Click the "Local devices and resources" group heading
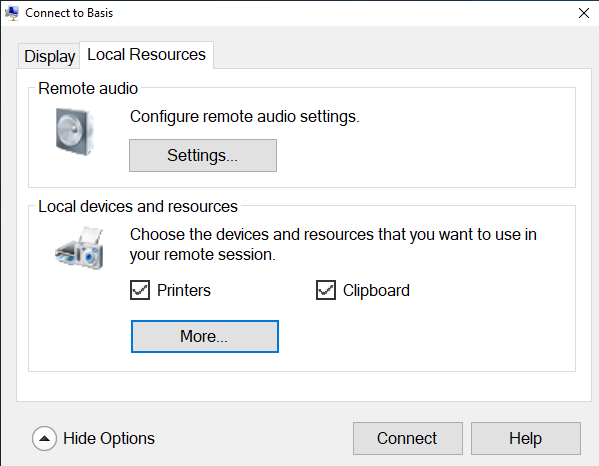This screenshot has width=599, height=466. click(x=138, y=206)
